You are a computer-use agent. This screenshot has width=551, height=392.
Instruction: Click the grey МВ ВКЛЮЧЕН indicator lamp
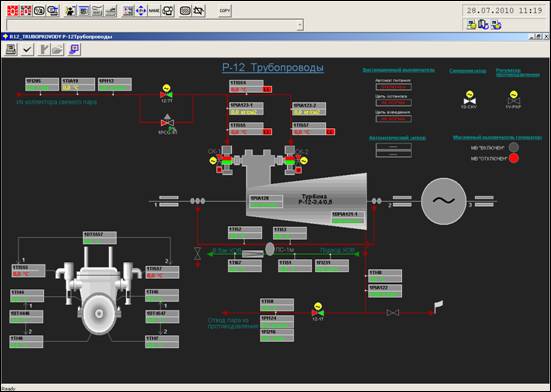coord(513,147)
